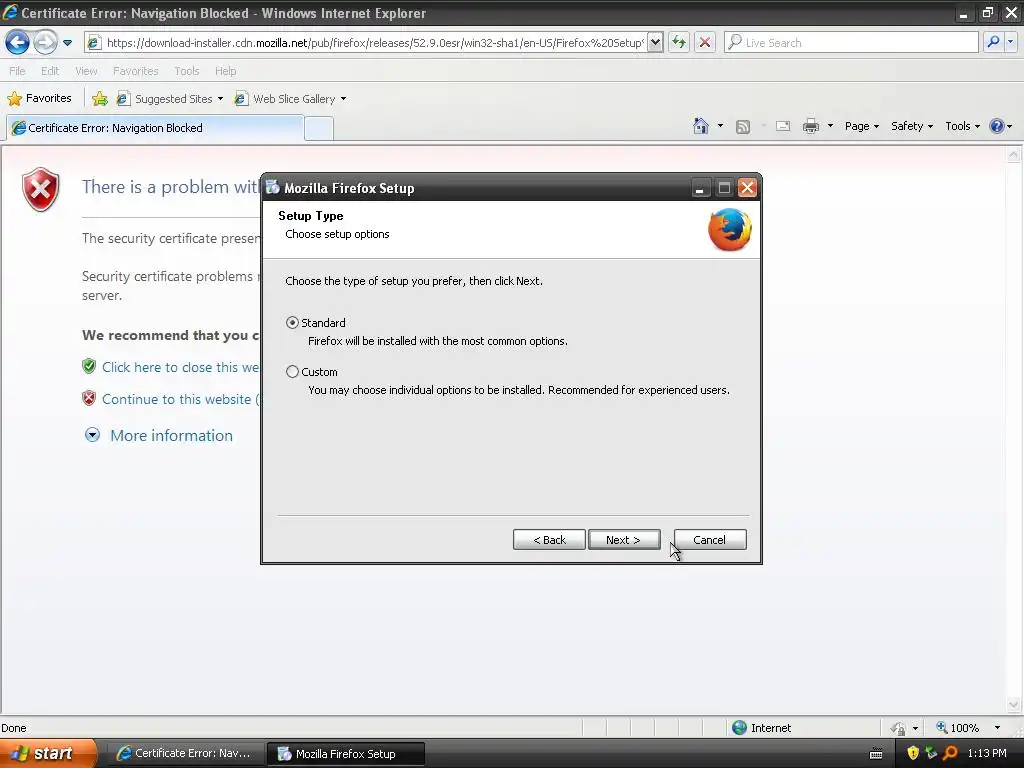
Task: Click the Protected Mode icon in status bar
Action: [899, 728]
